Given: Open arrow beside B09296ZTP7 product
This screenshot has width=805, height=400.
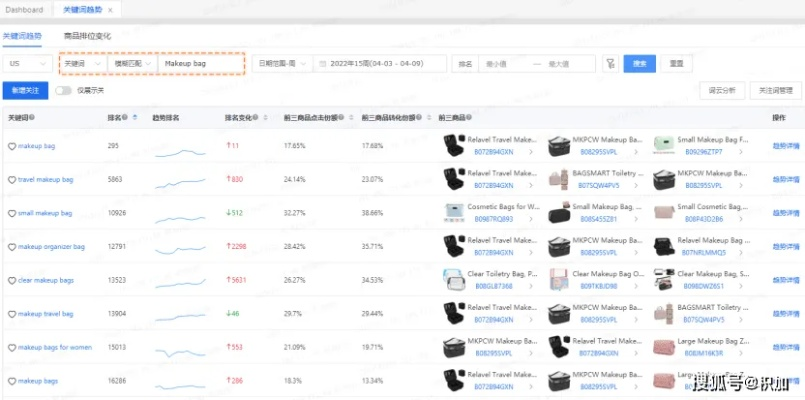Looking at the screenshot, I should 739,152.
